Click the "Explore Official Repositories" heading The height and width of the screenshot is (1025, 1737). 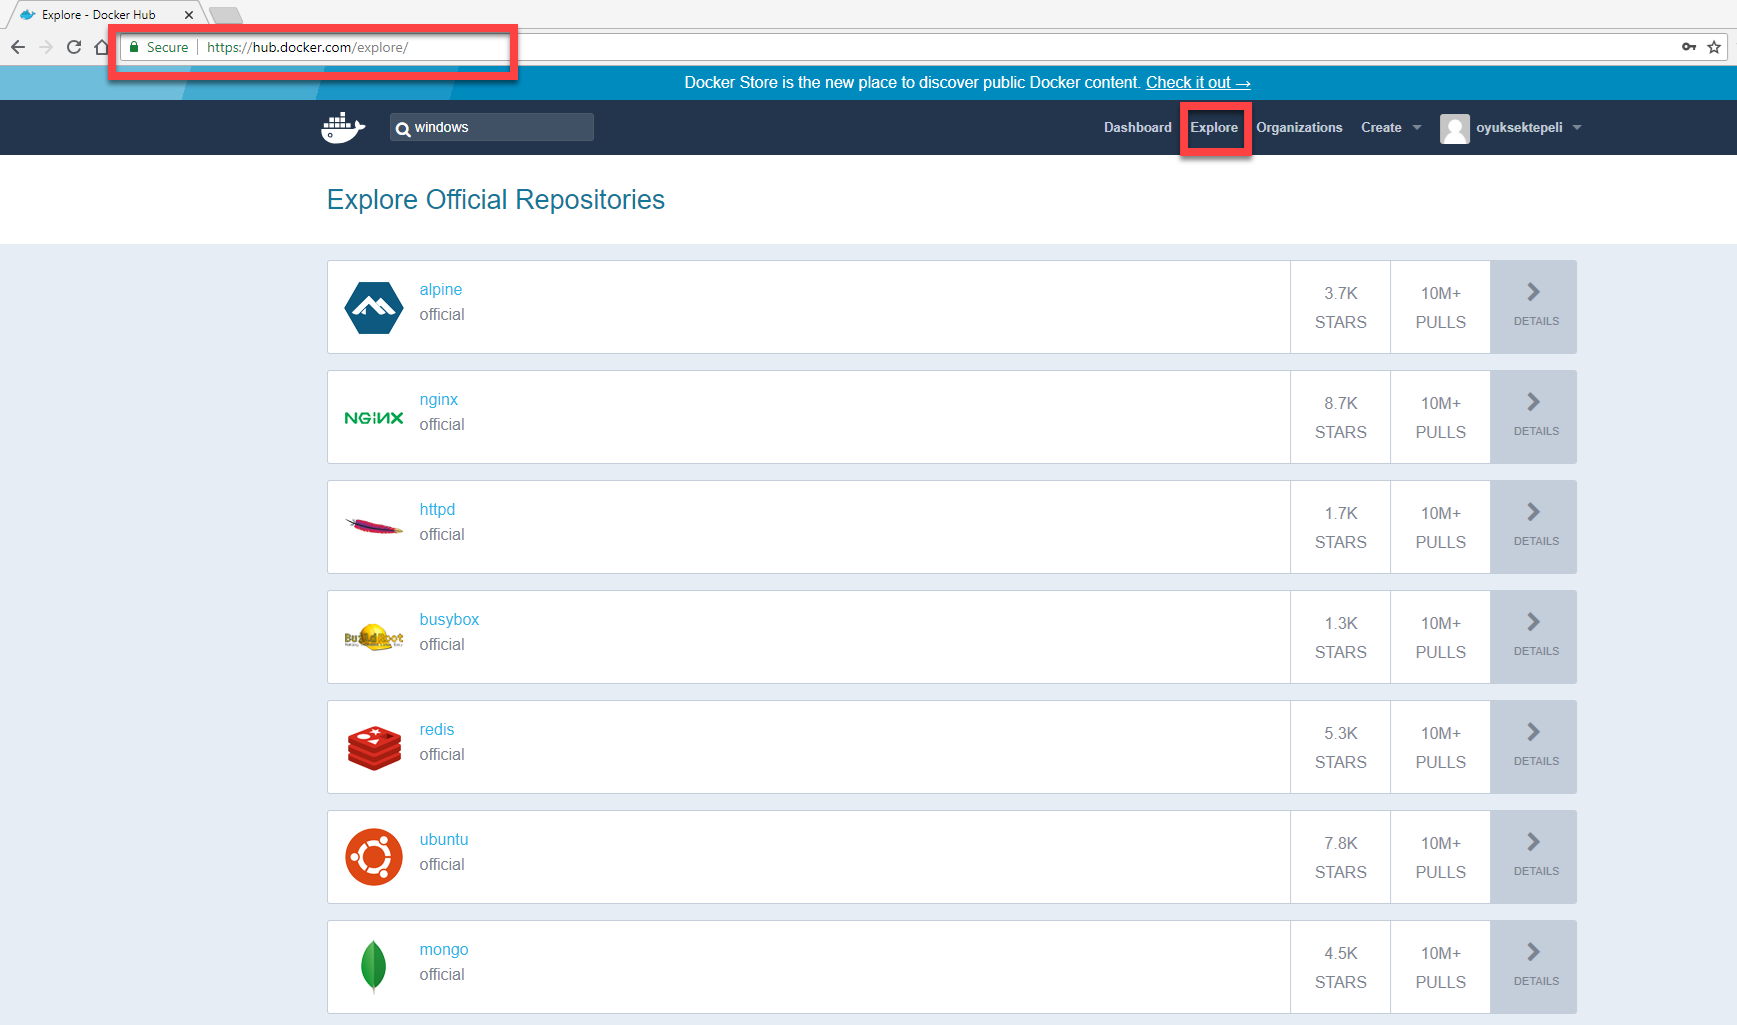(x=496, y=200)
